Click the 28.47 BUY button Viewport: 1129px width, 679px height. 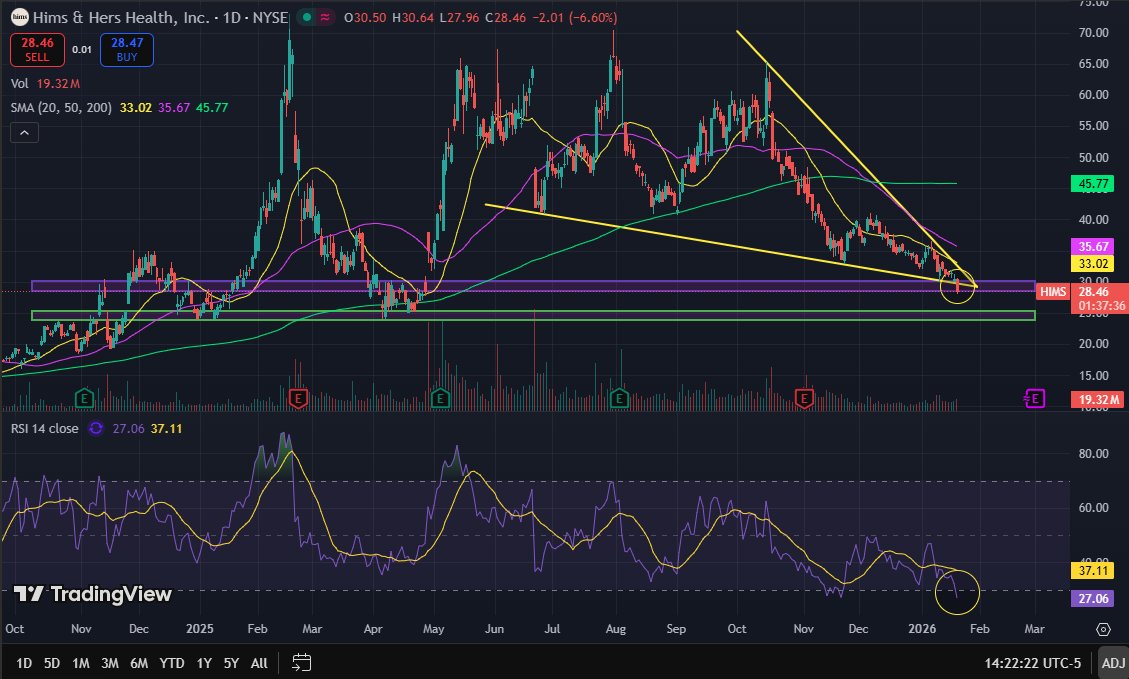click(127, 50)
